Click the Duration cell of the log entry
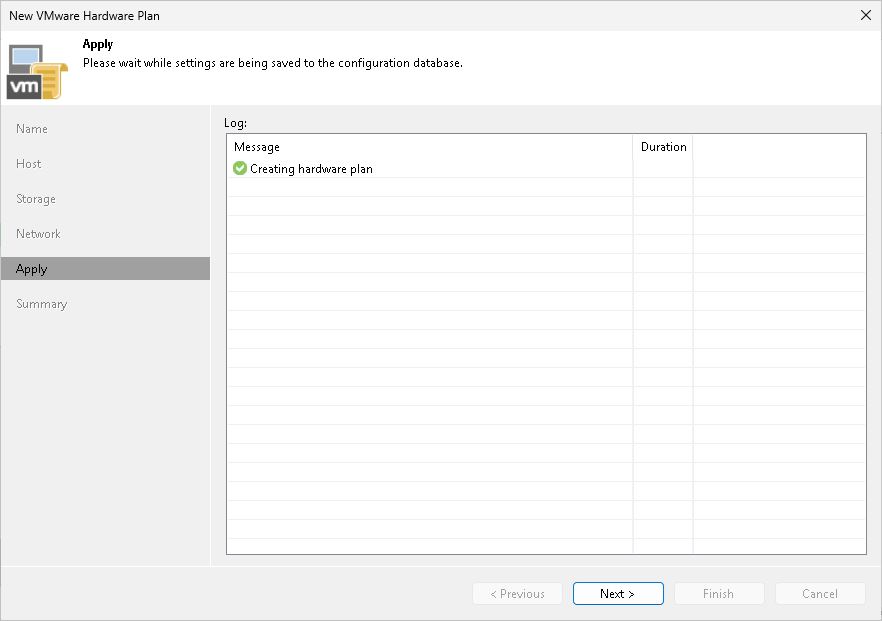This screenshot has height=621, width=882. [x=662, y=169]
